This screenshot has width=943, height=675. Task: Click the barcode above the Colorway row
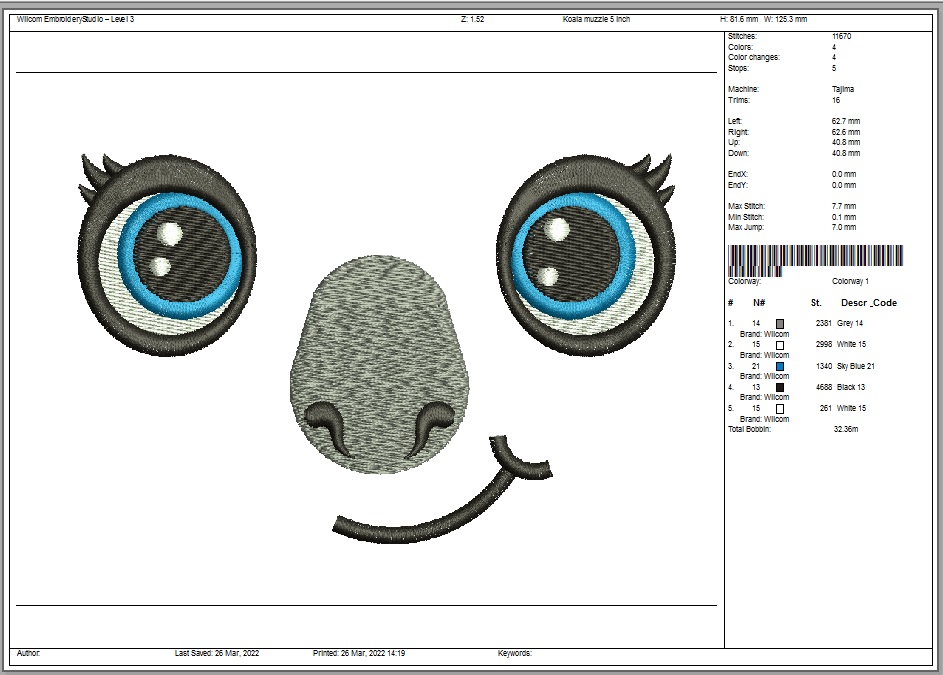click(x=815, y=259)
